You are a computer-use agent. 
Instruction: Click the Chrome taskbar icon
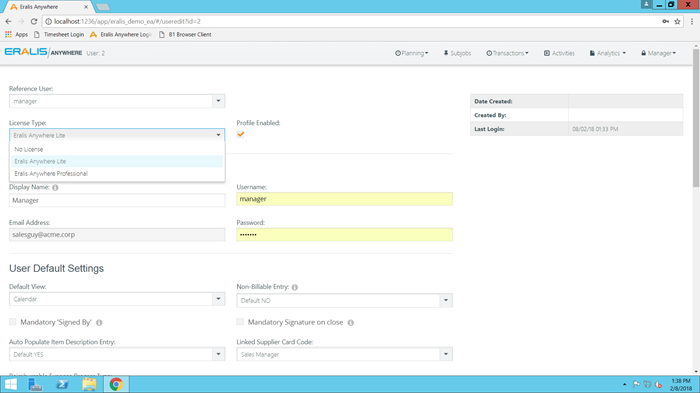click(116, 384)
